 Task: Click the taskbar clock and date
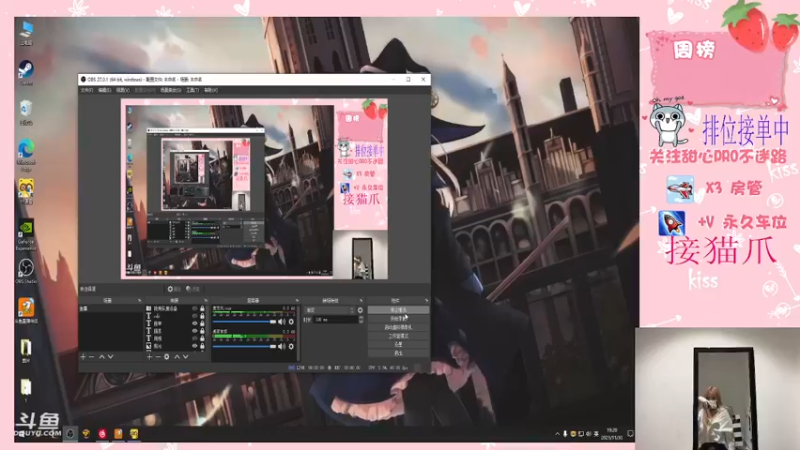[612, 434]
